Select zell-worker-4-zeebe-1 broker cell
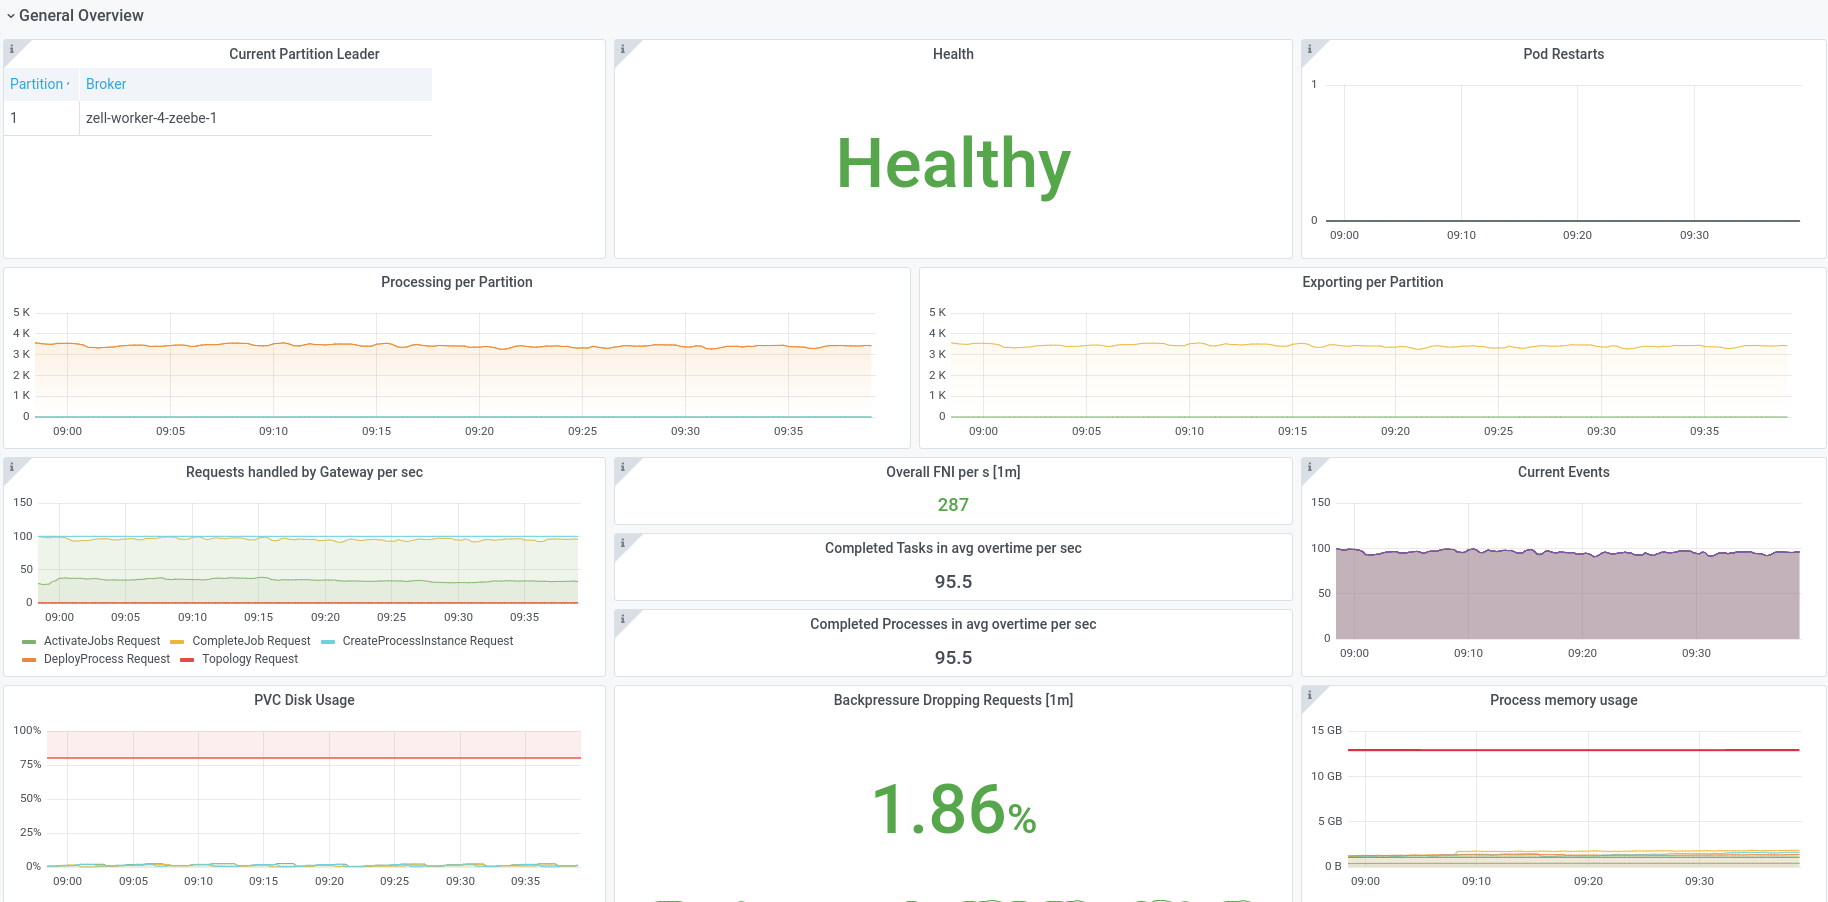The width and height of the screenshot is (1828, 902). [256, 118]
